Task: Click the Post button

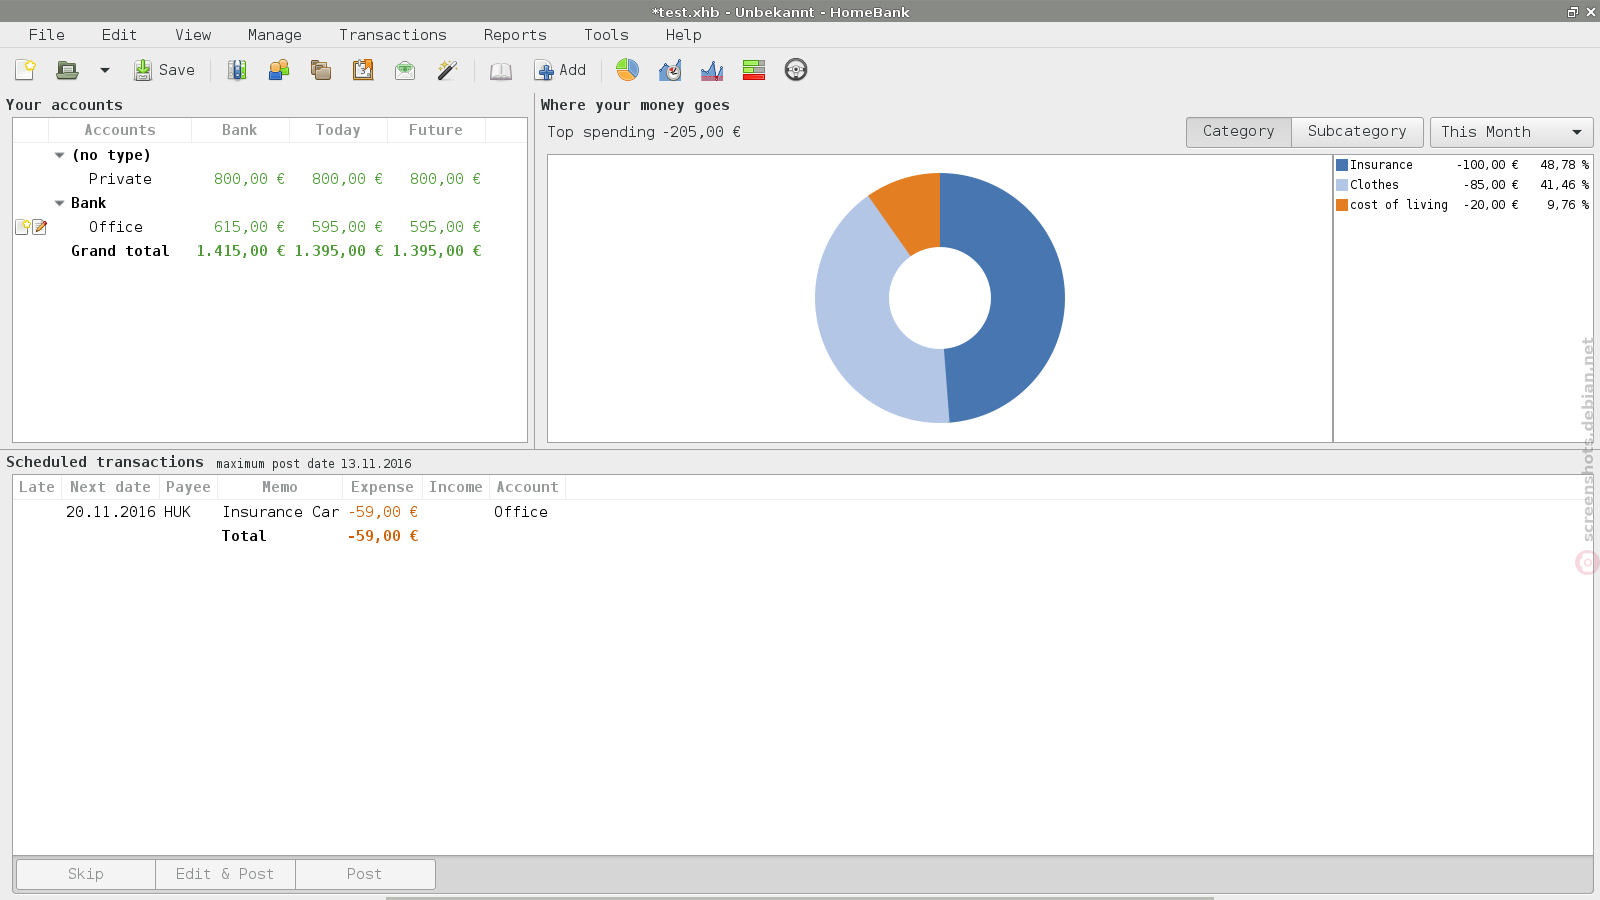Action: tap(365, 874)
